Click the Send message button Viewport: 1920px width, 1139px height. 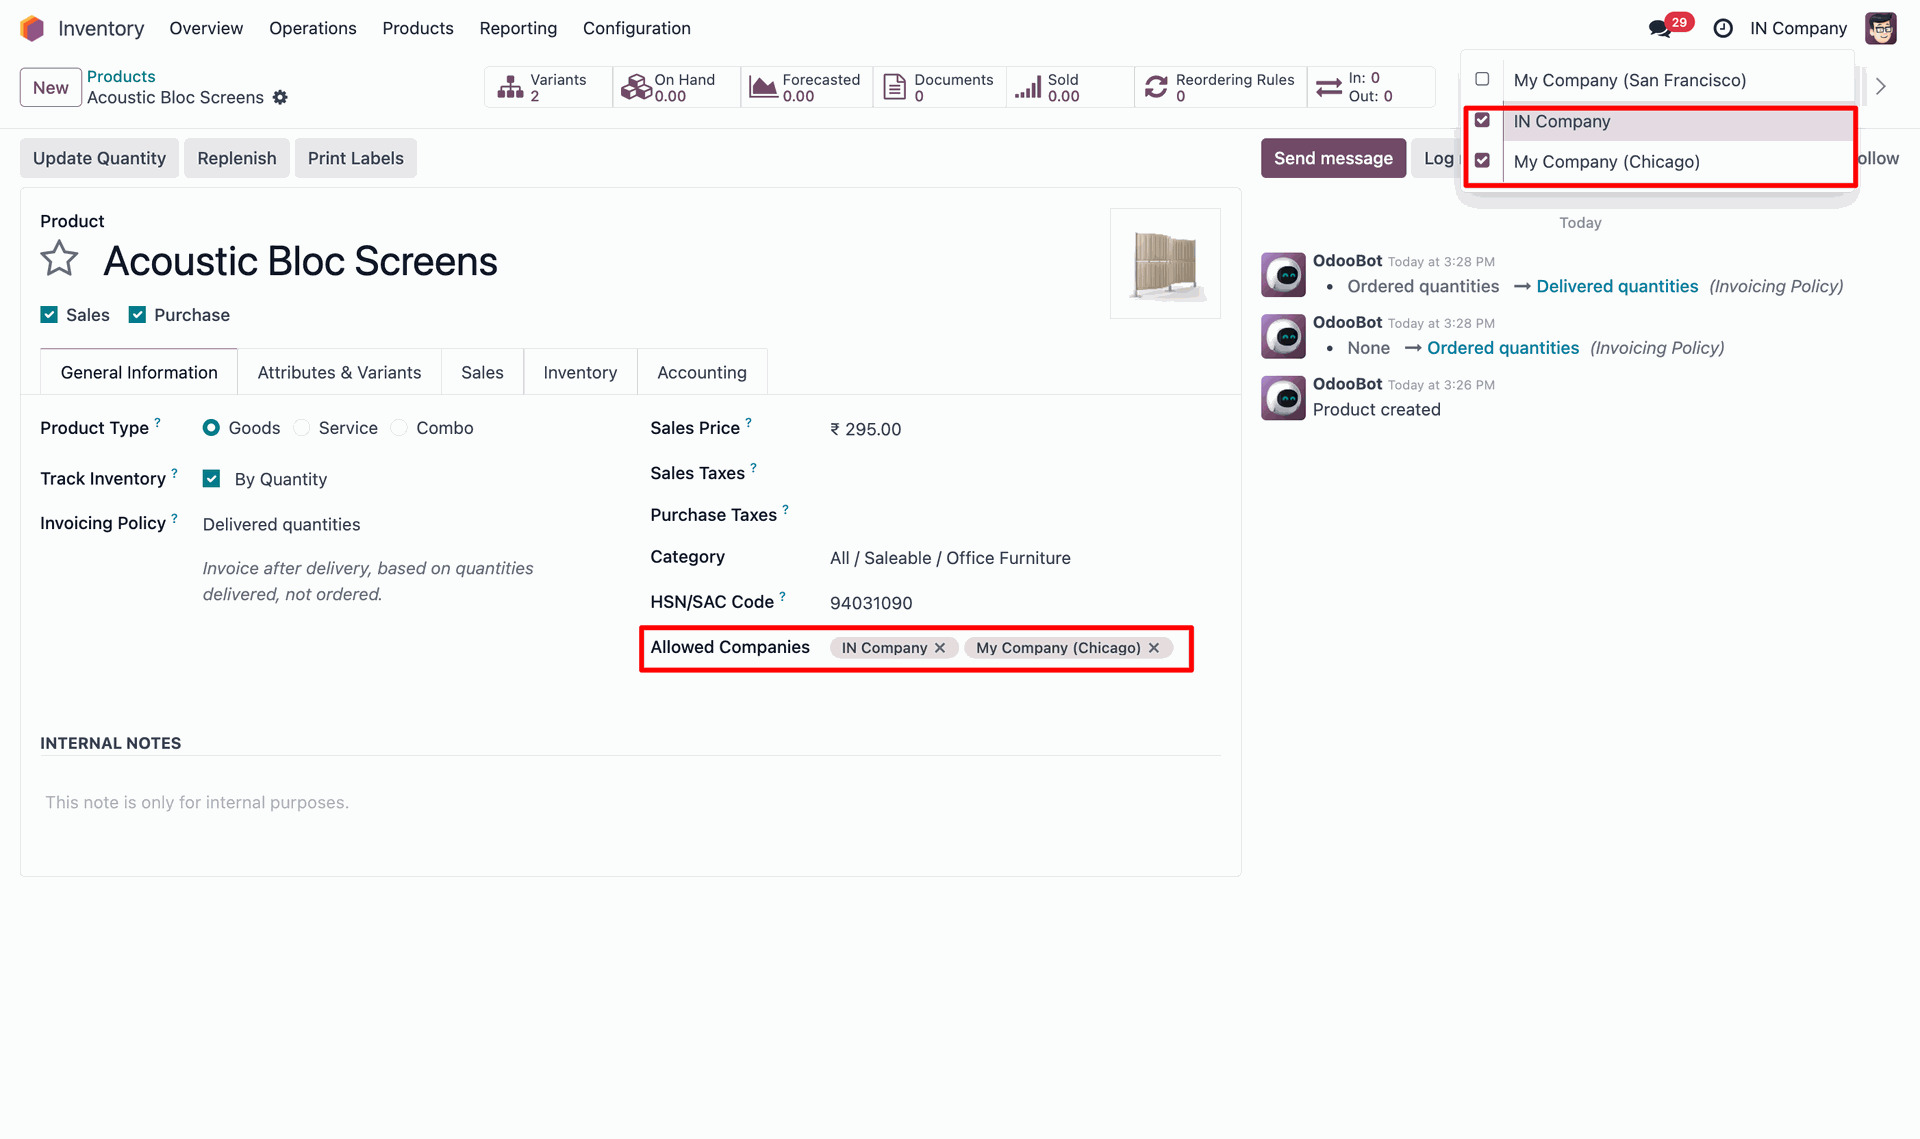(1332, 158)
